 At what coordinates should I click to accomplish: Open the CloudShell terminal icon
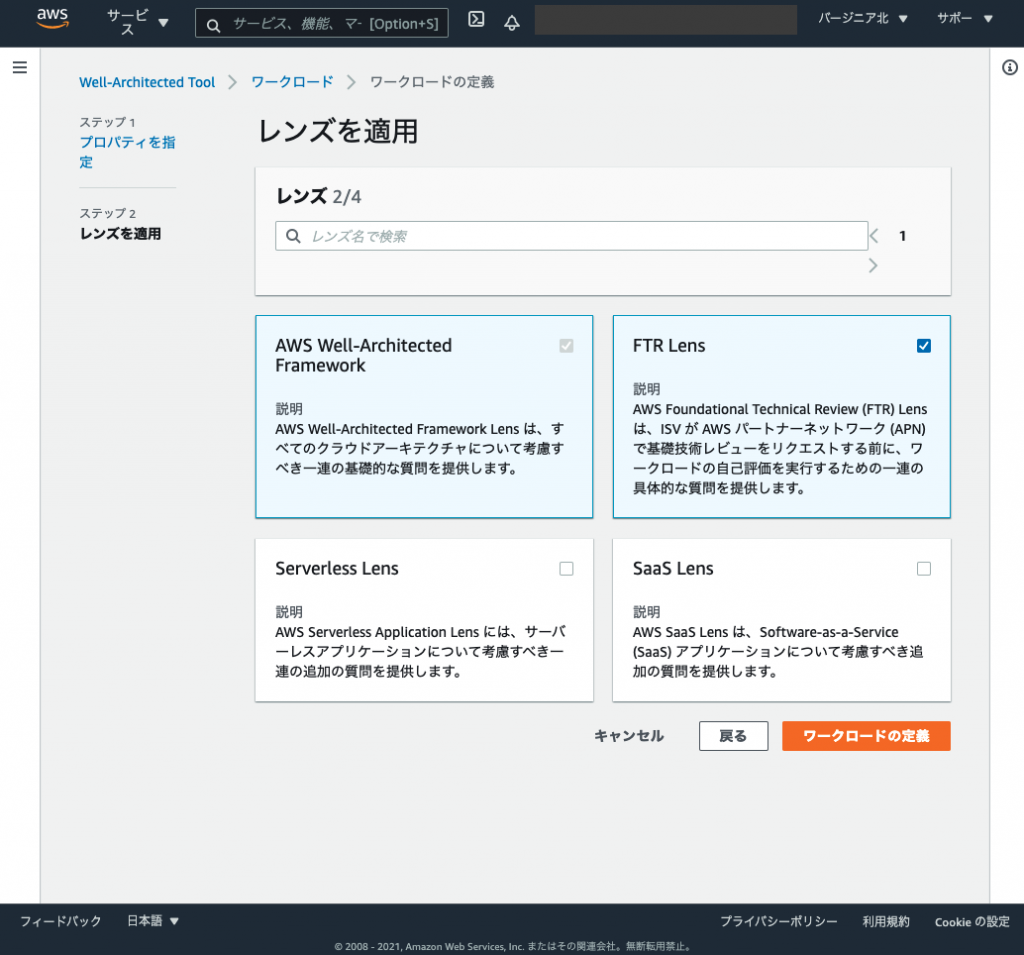pos(476,19)
